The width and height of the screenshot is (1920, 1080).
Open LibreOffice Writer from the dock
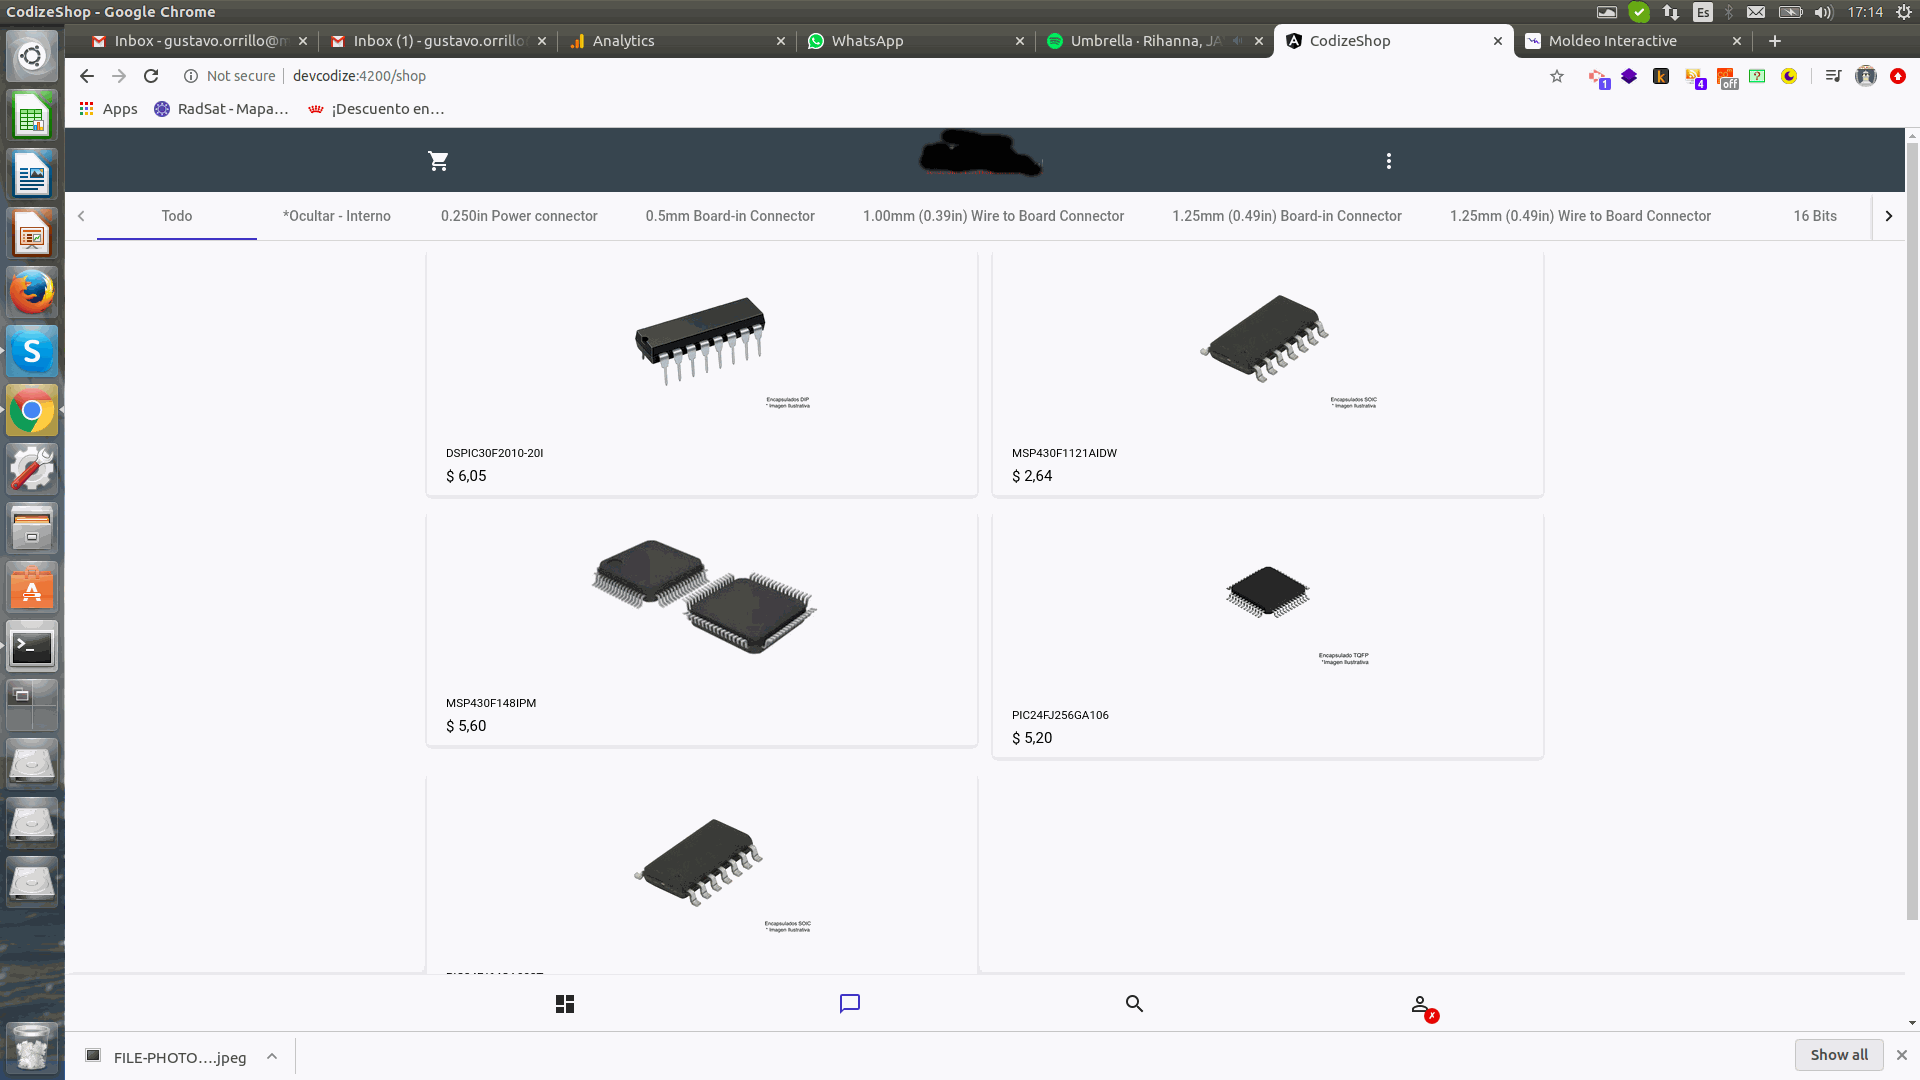[x=32, y=174]
